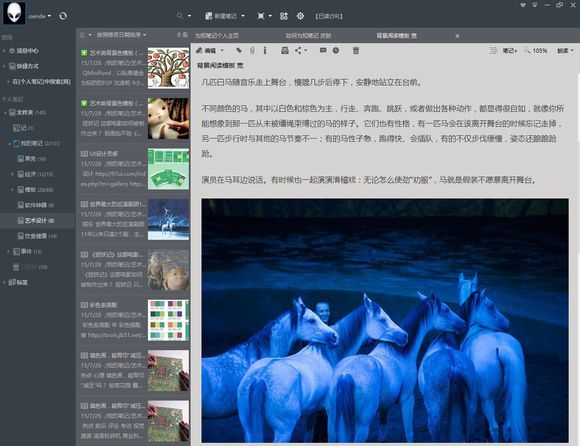Expand the 事件 (13) folder arrow
Viewport: 580px width, 446px height.
tap(8, 251)
